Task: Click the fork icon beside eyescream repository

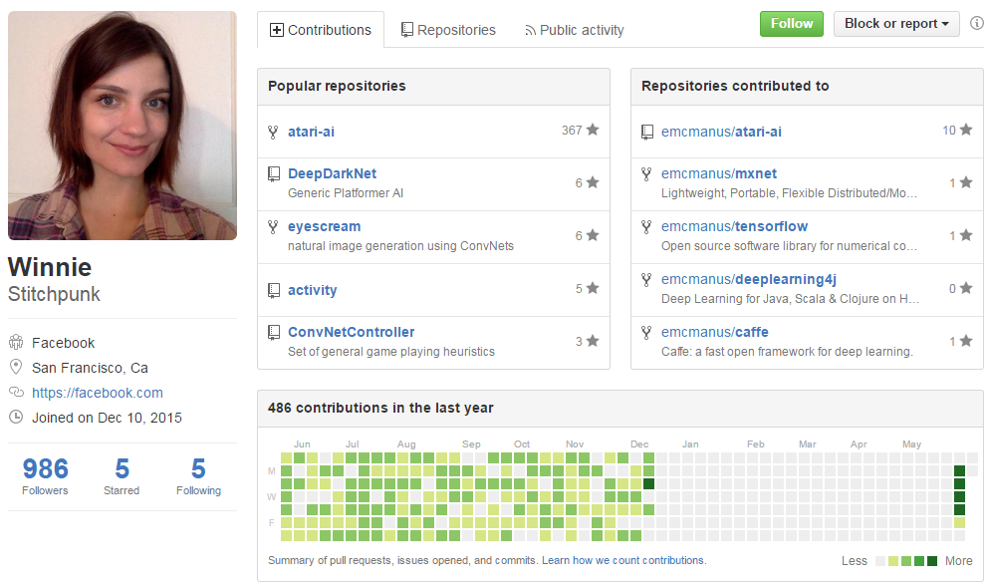Action: coord(273,227)
